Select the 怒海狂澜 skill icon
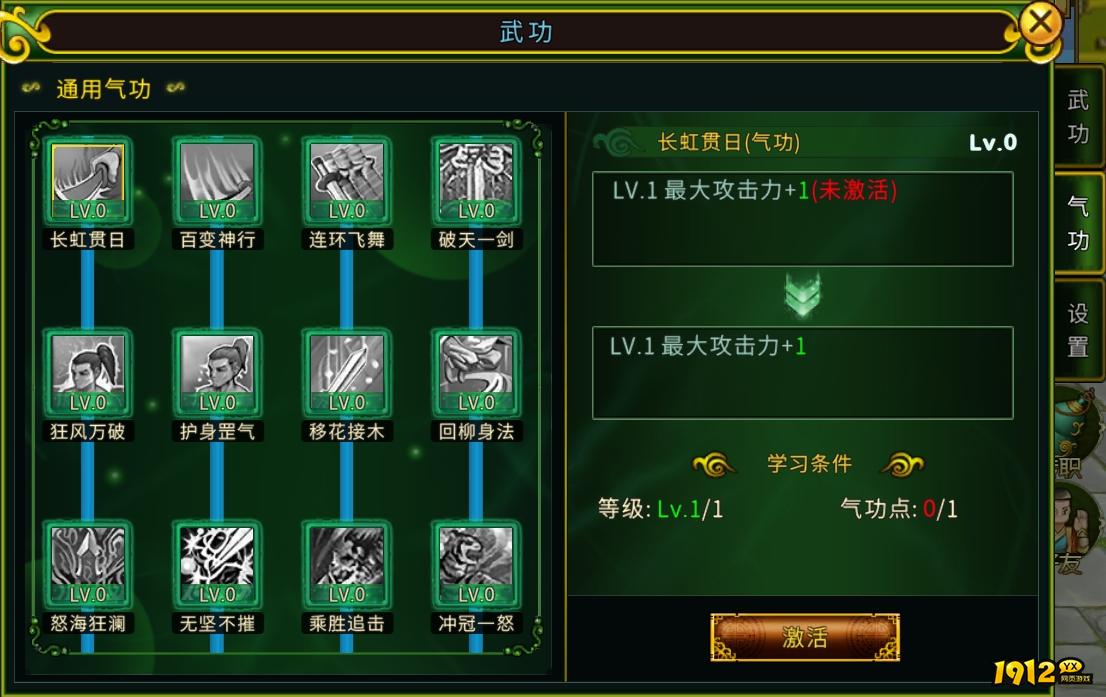 (87, 565)
